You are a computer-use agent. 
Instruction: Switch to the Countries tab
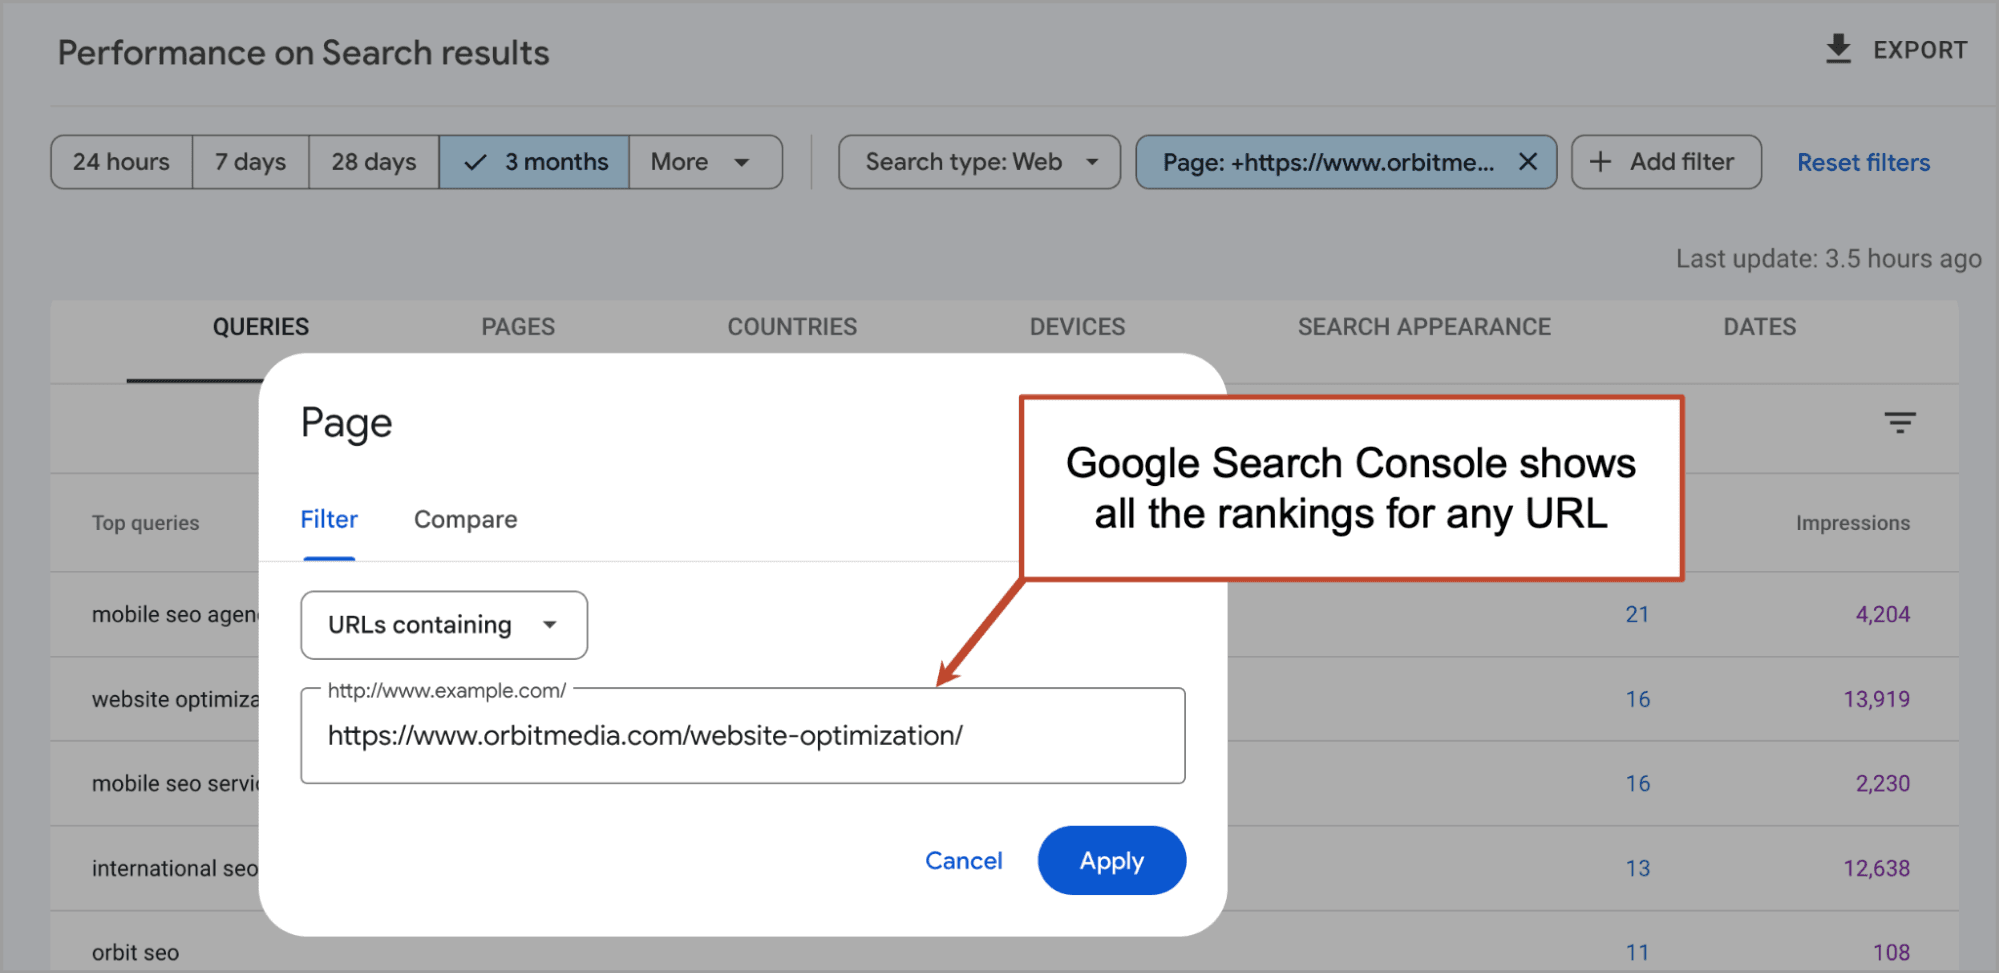click(x=791, y=327)
